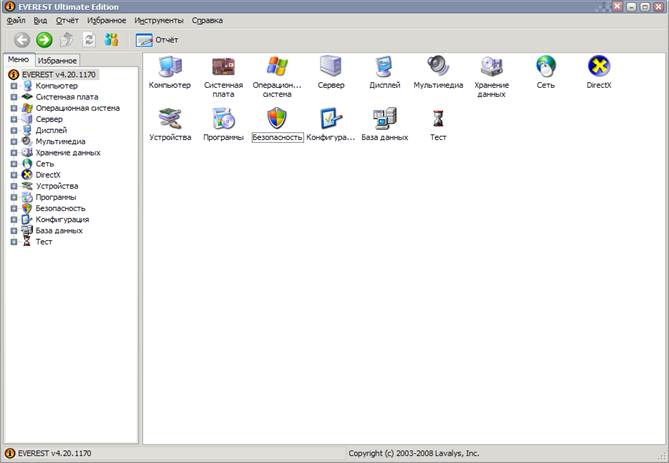
Task: Select EVEREST v4.20.1170 root tree item
Action: point(59,75)
